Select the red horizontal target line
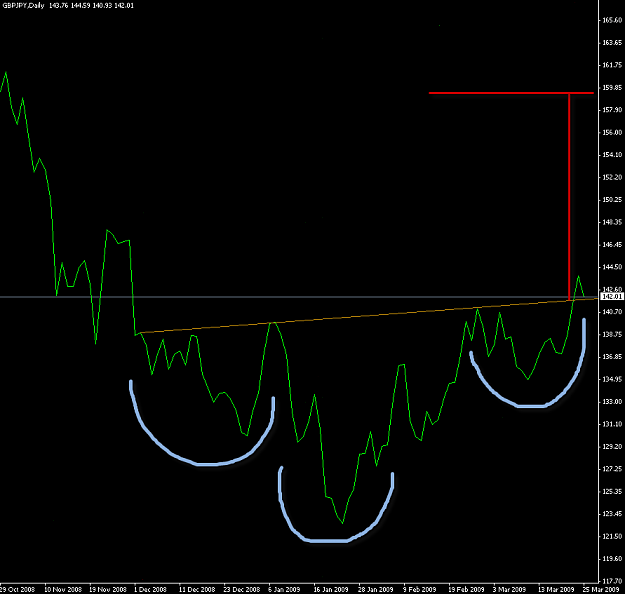The width and height of the screenshot is (625, 594). point(511,93)
